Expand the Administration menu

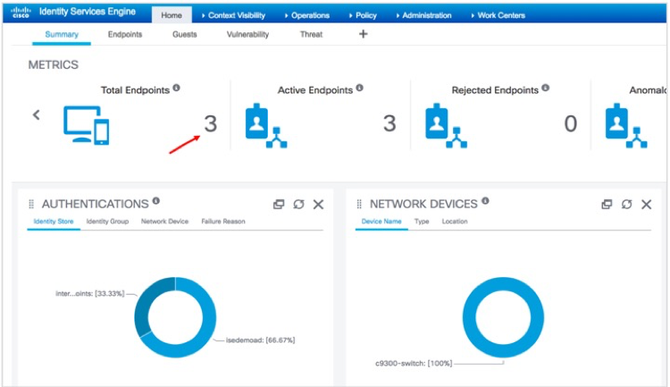tap(423, 15)
